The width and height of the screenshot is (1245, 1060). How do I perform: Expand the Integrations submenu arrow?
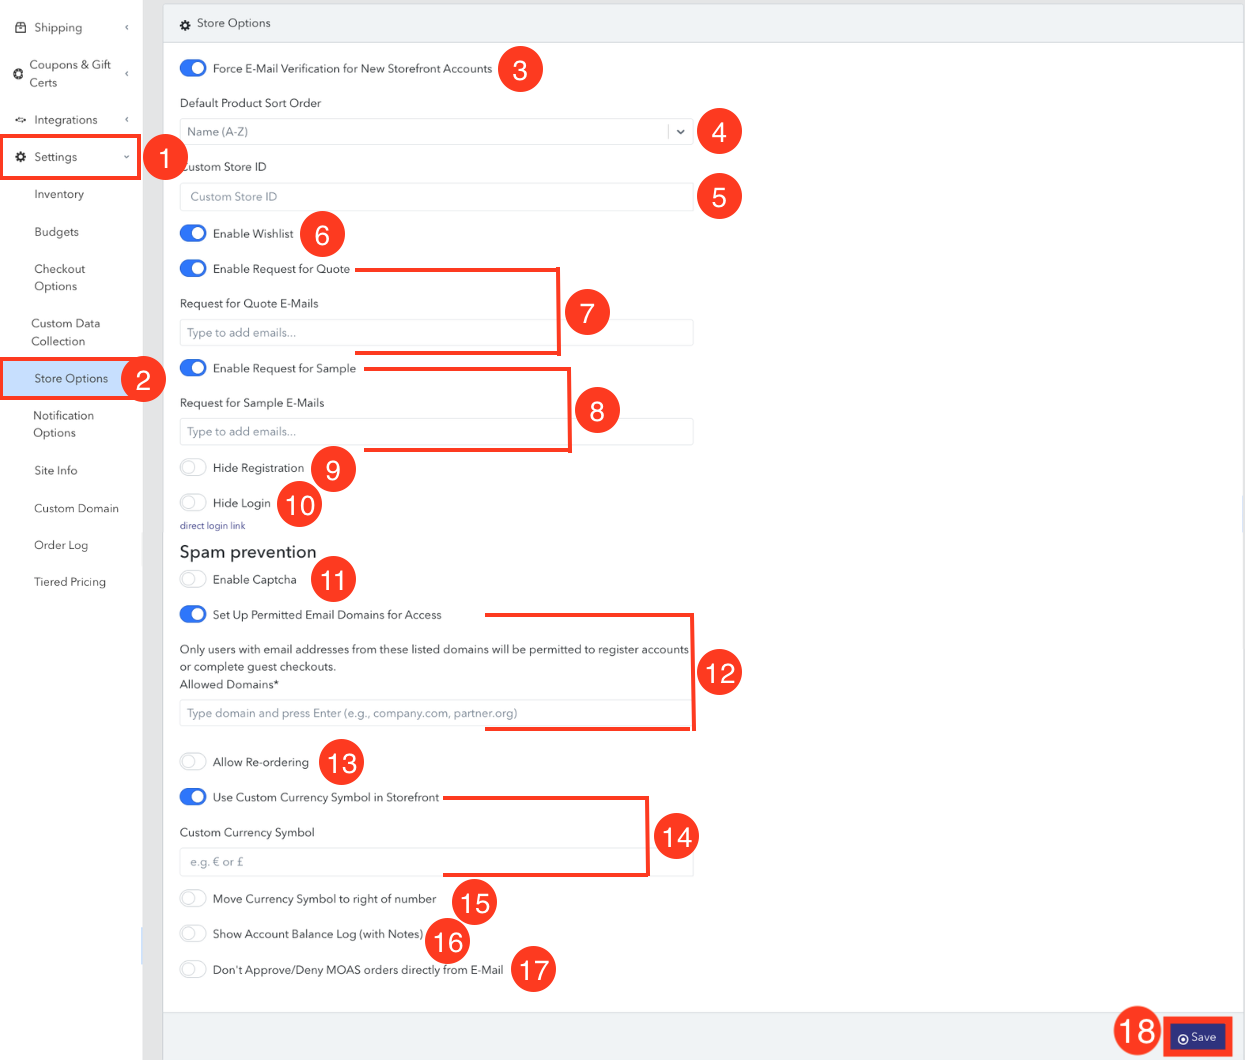coord(127,120)
